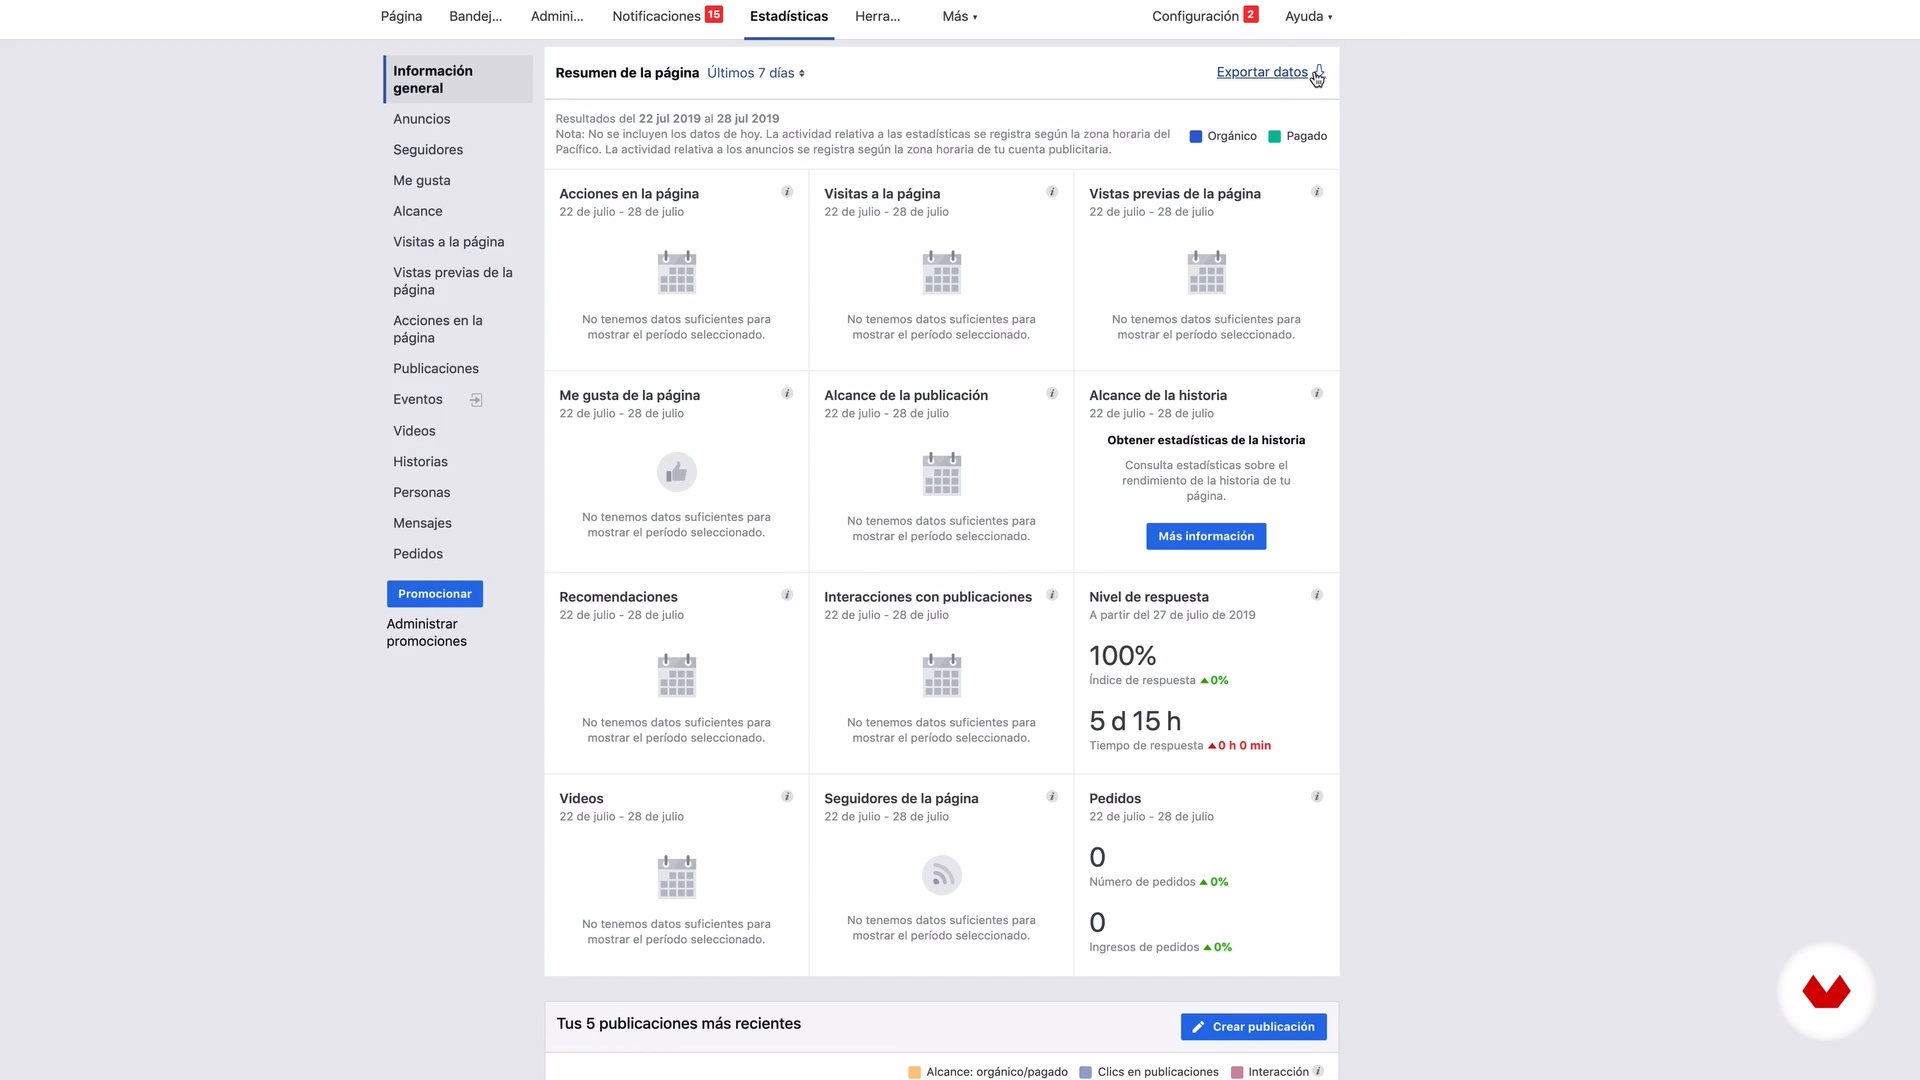
Task: Open the Página tab
Action: point(401,16)
